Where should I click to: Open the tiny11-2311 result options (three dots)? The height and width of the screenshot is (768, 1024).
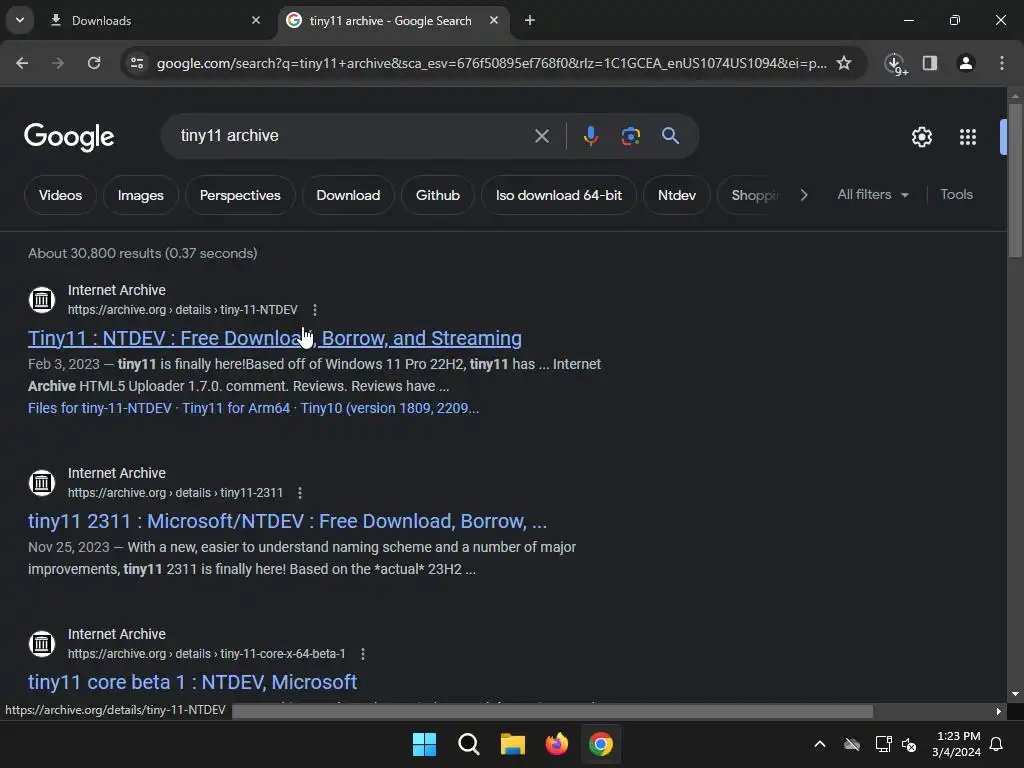300,493
